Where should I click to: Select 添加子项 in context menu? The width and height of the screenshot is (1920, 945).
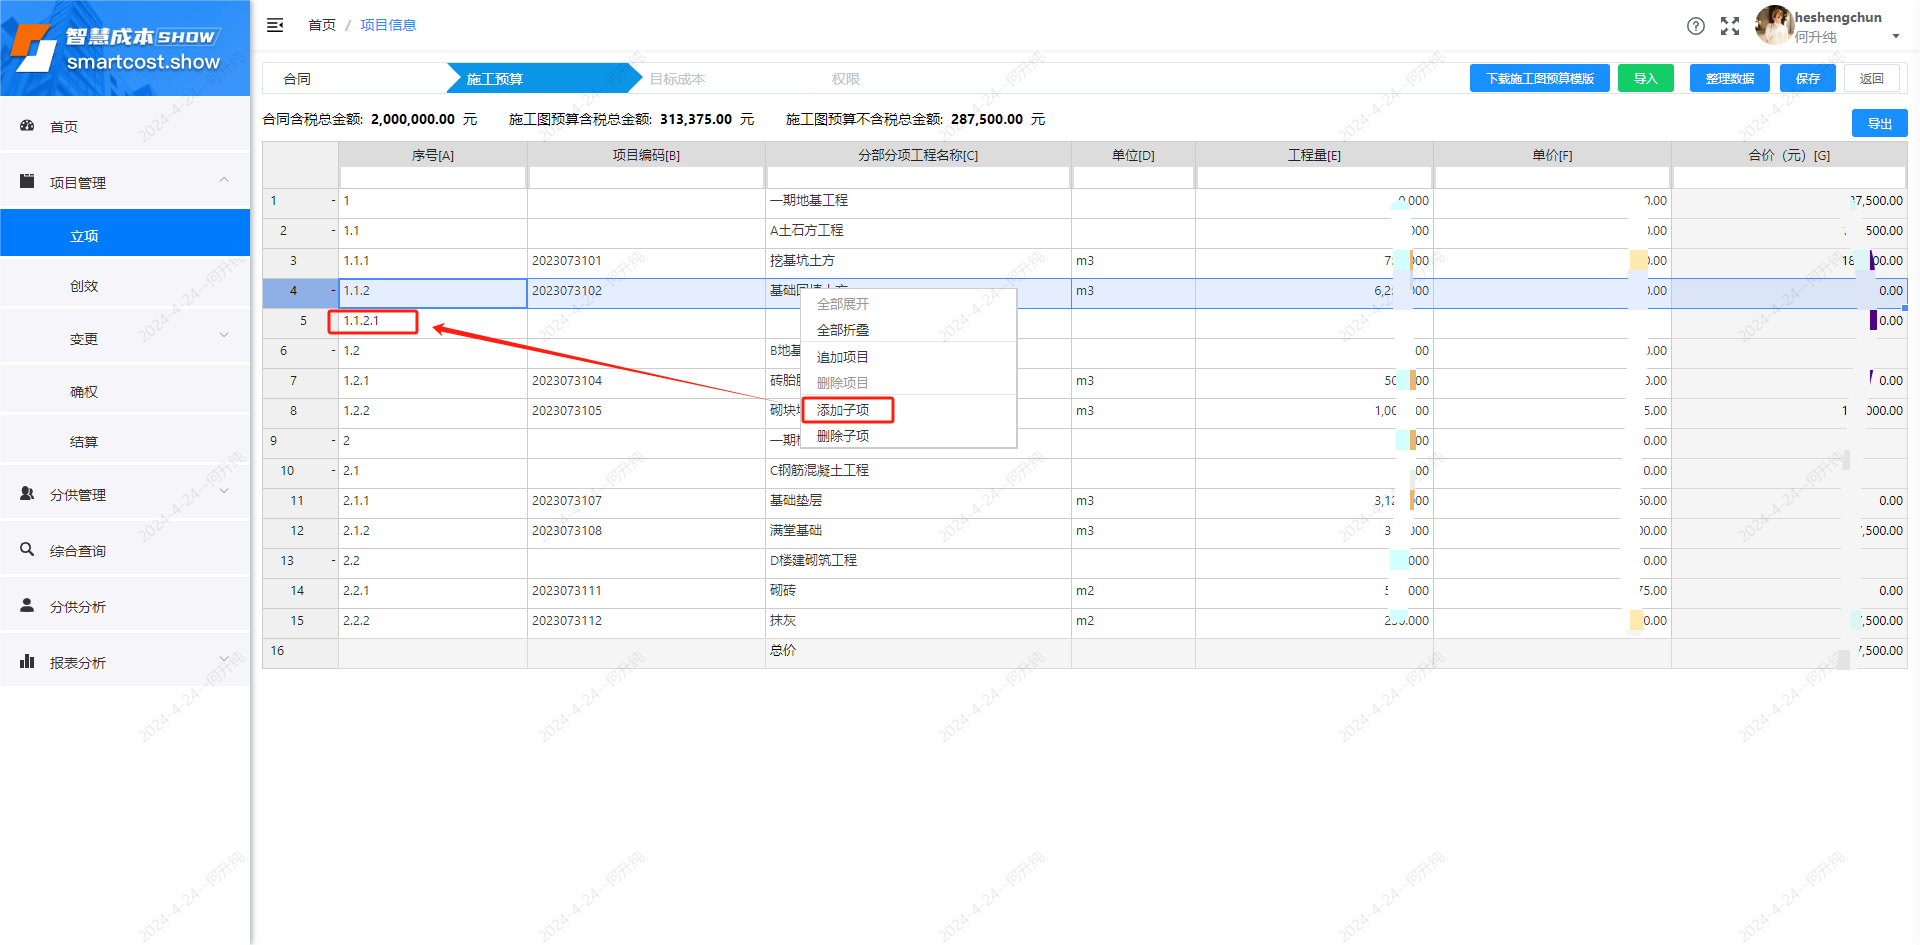point(843,410)
